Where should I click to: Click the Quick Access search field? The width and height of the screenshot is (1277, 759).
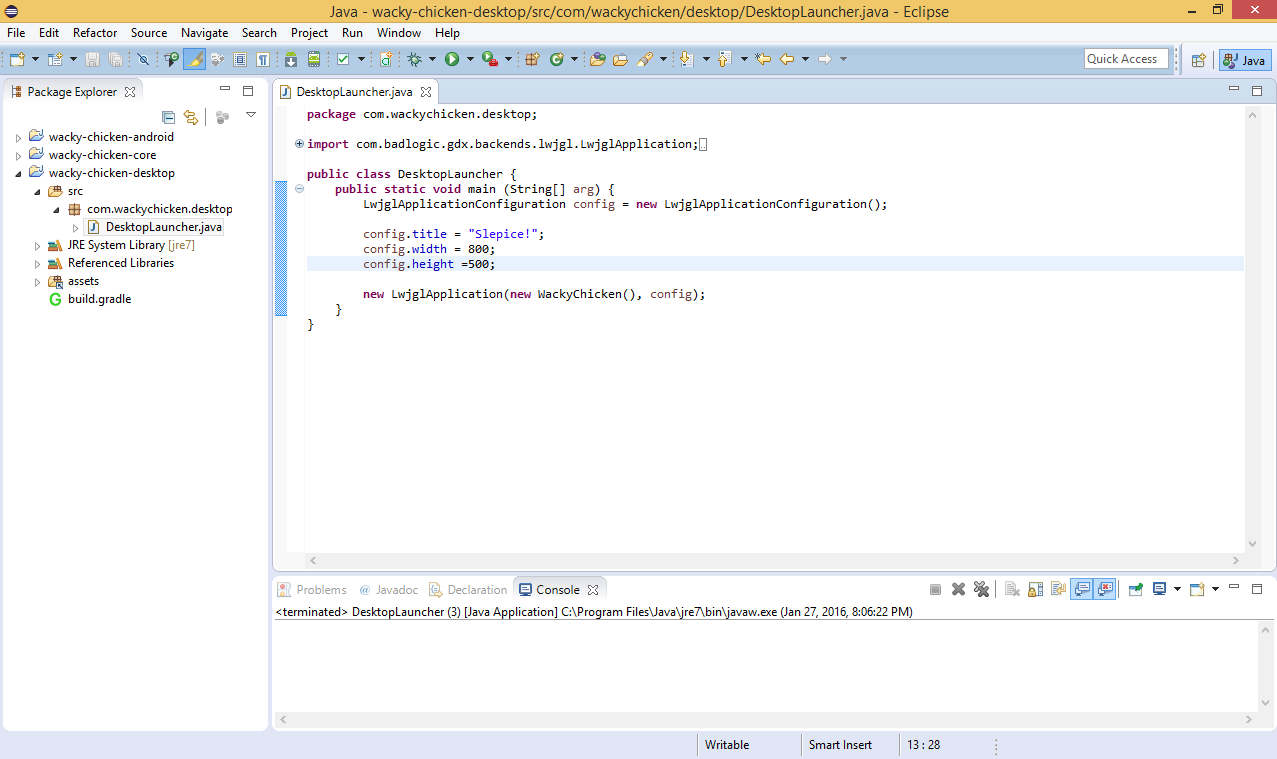click(x=1125, y=59)
